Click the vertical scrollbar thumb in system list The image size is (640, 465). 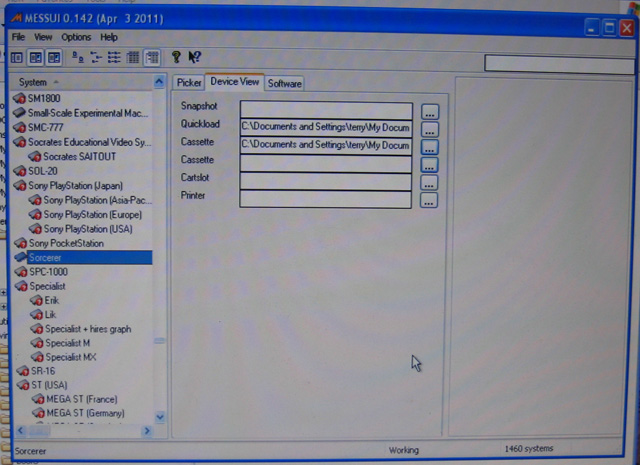[x=159, y=341]
